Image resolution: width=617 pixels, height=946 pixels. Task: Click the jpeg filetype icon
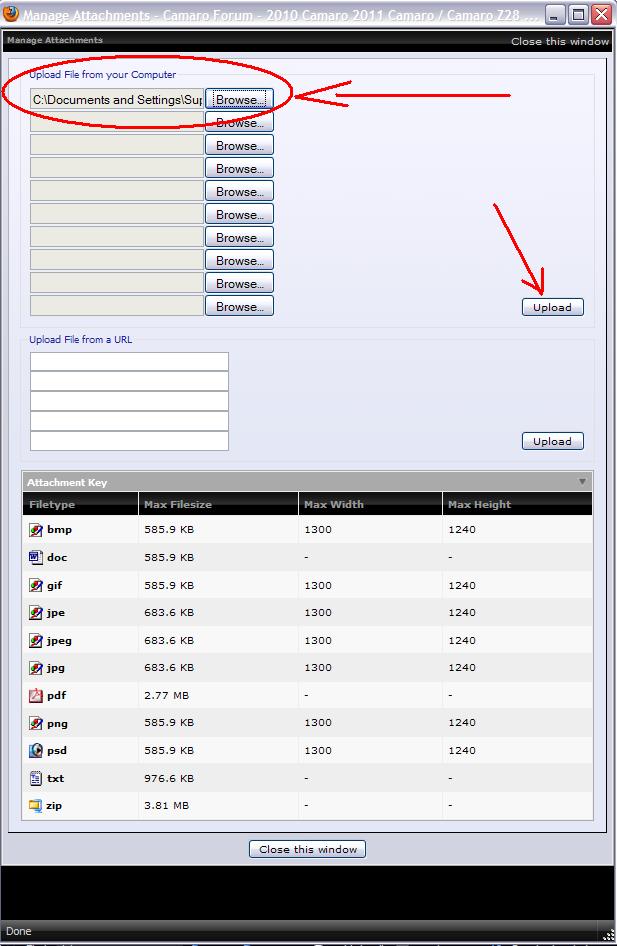(x=36, y=640)
